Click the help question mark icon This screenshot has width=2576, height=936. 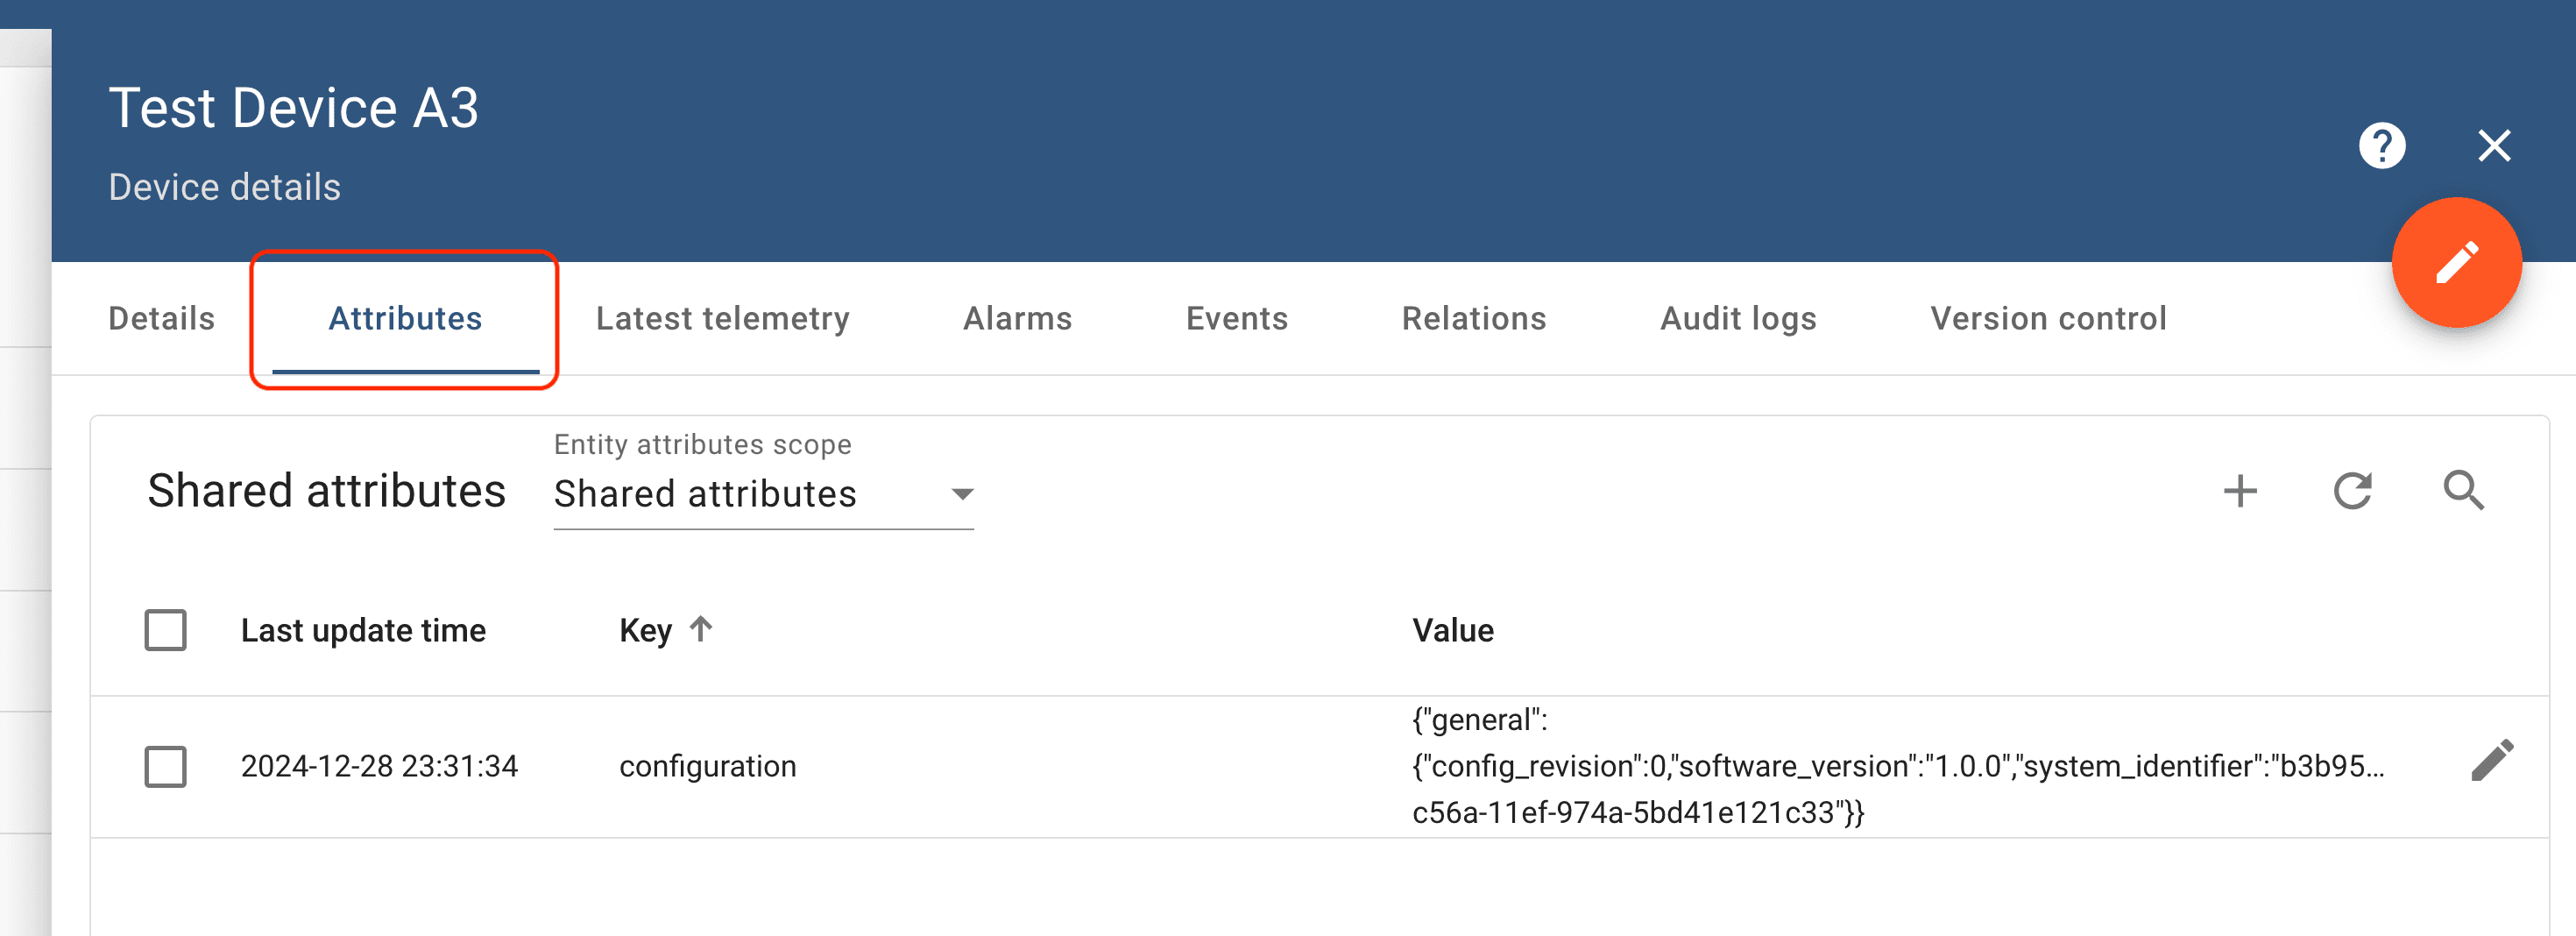click(x=2381, y=146)
